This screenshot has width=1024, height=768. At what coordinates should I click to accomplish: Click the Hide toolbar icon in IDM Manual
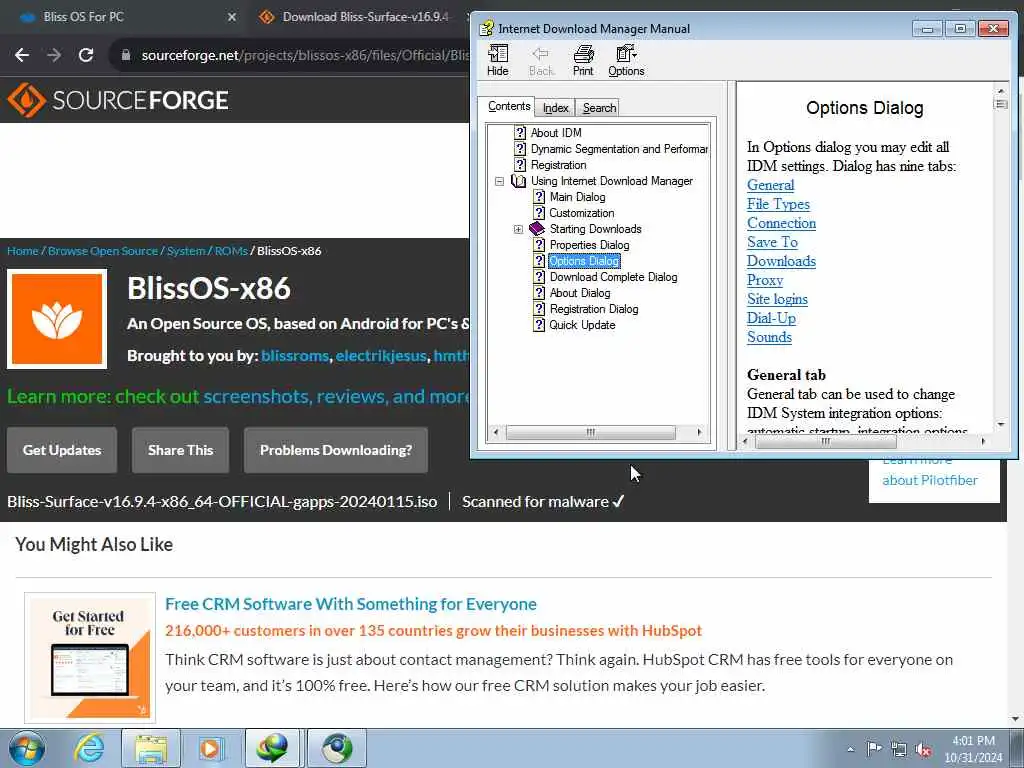pyautogui.click(x=498, y=60)
